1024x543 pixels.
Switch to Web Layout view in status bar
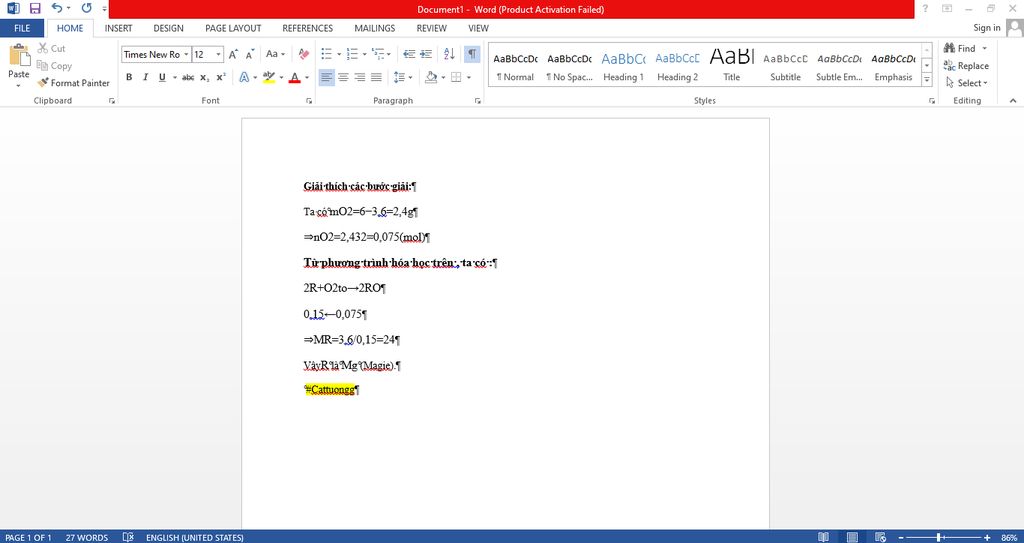click(882, 537)
